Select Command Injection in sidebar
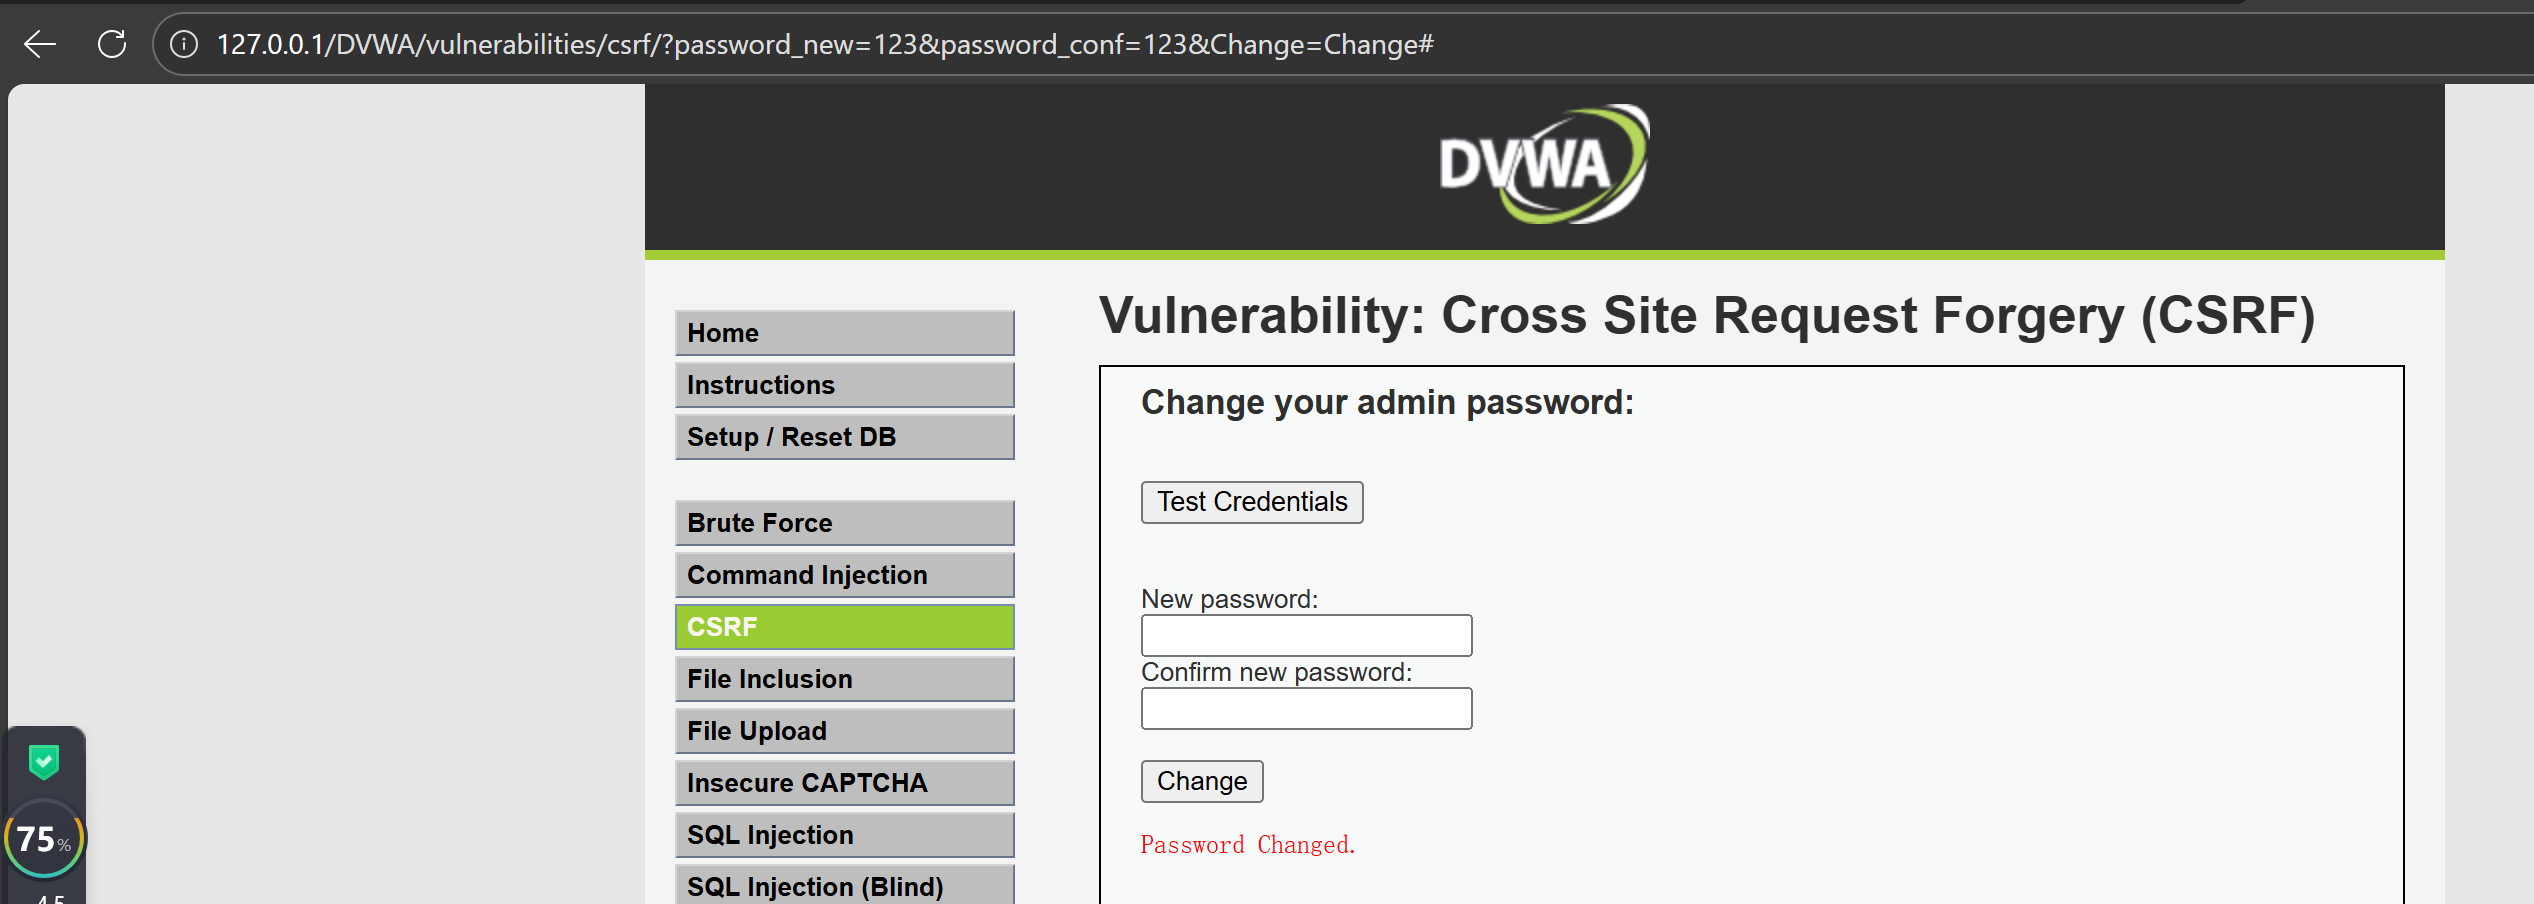2534x904 pixels. click(x=844, y=575)
